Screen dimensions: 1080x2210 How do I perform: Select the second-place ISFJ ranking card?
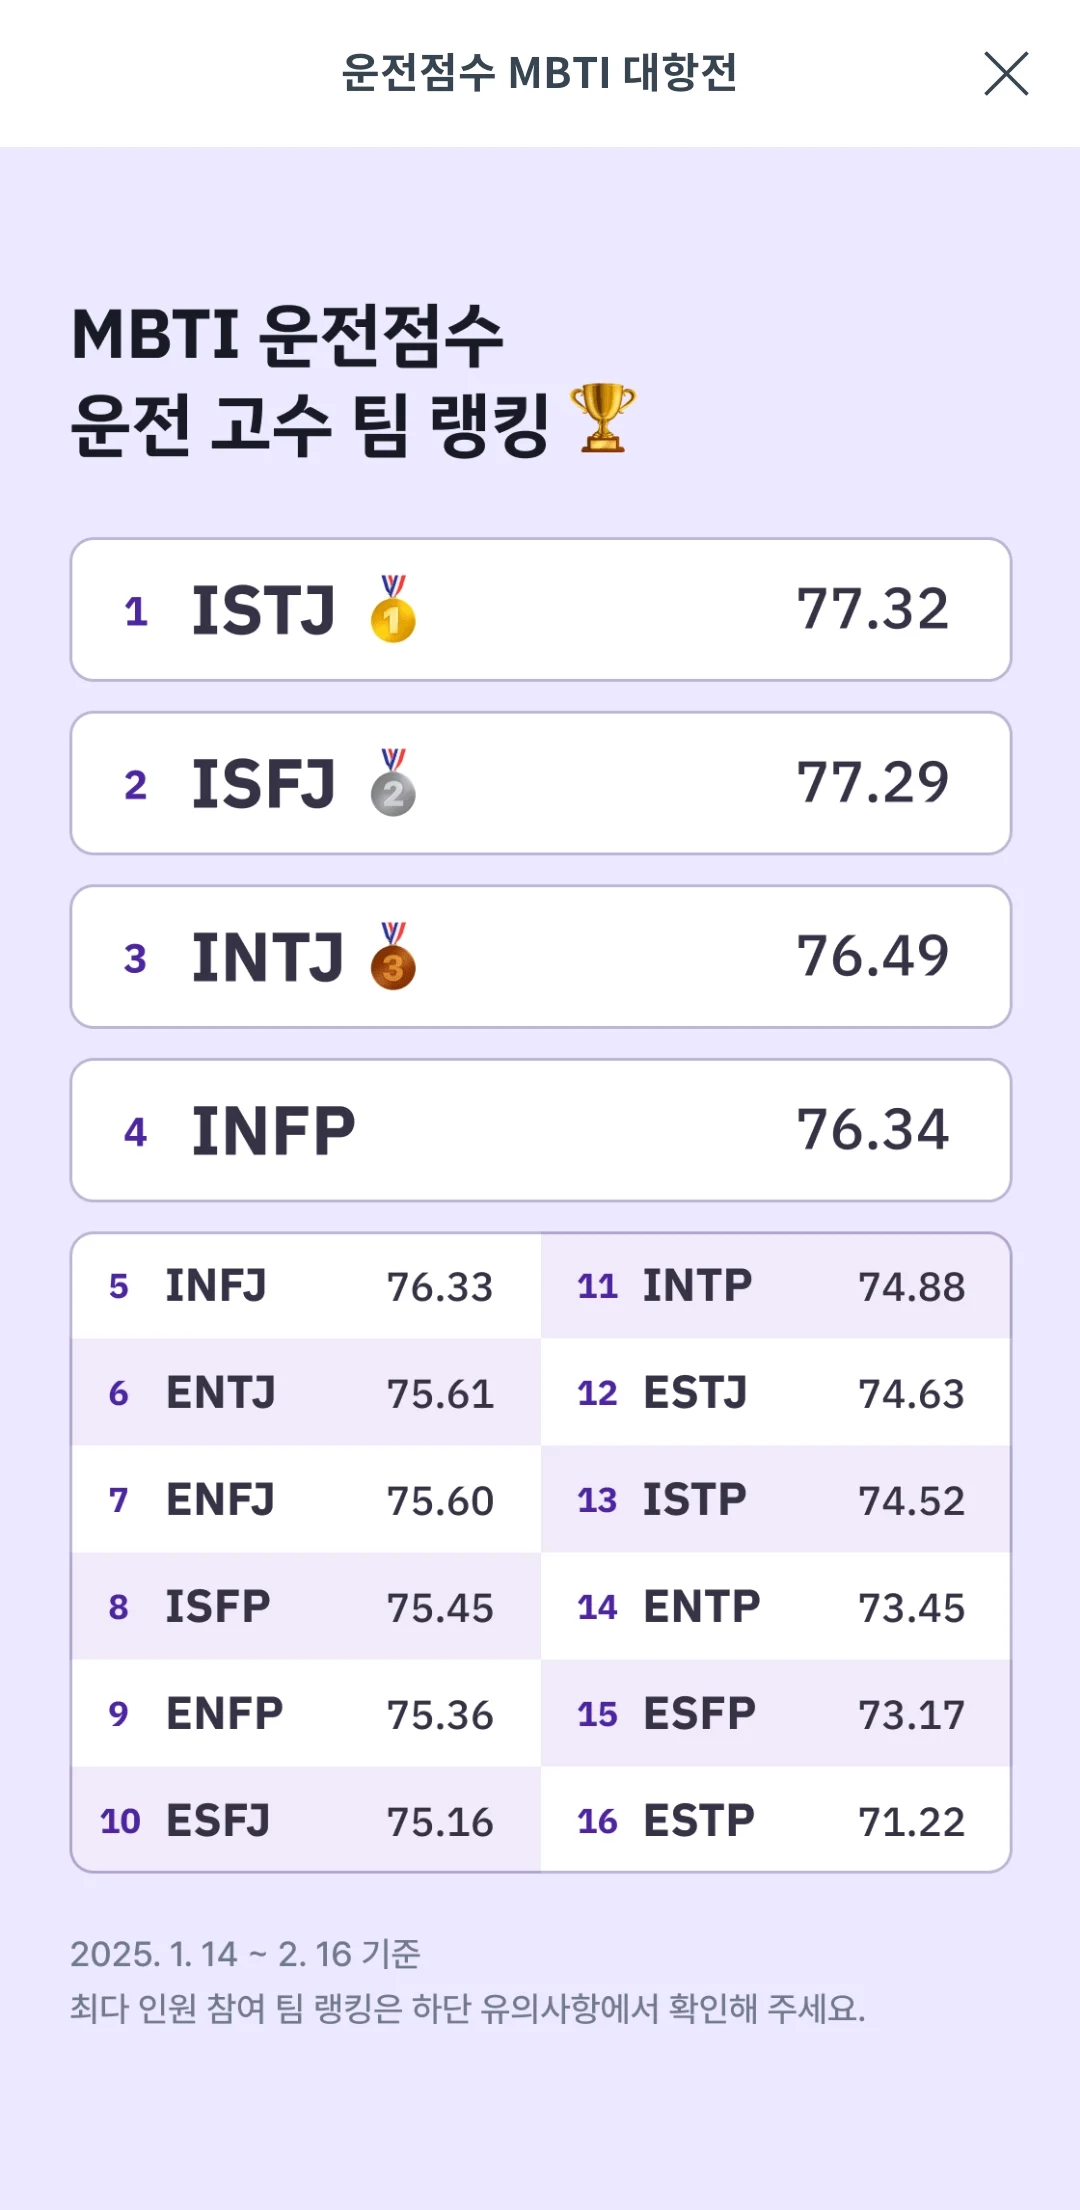point(540,783)
